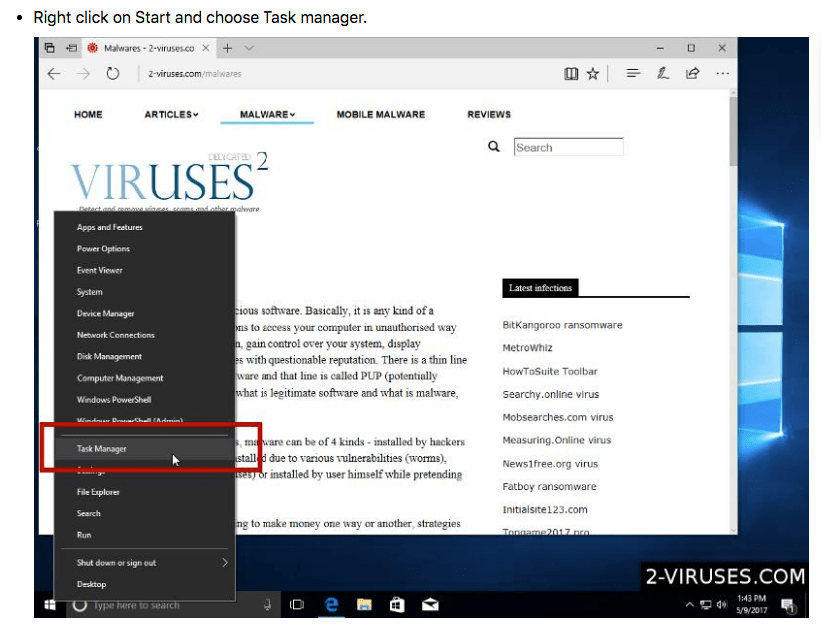Screen dimensions: 821x628
Task: Select Apps and Features
Action: point(145,227)
